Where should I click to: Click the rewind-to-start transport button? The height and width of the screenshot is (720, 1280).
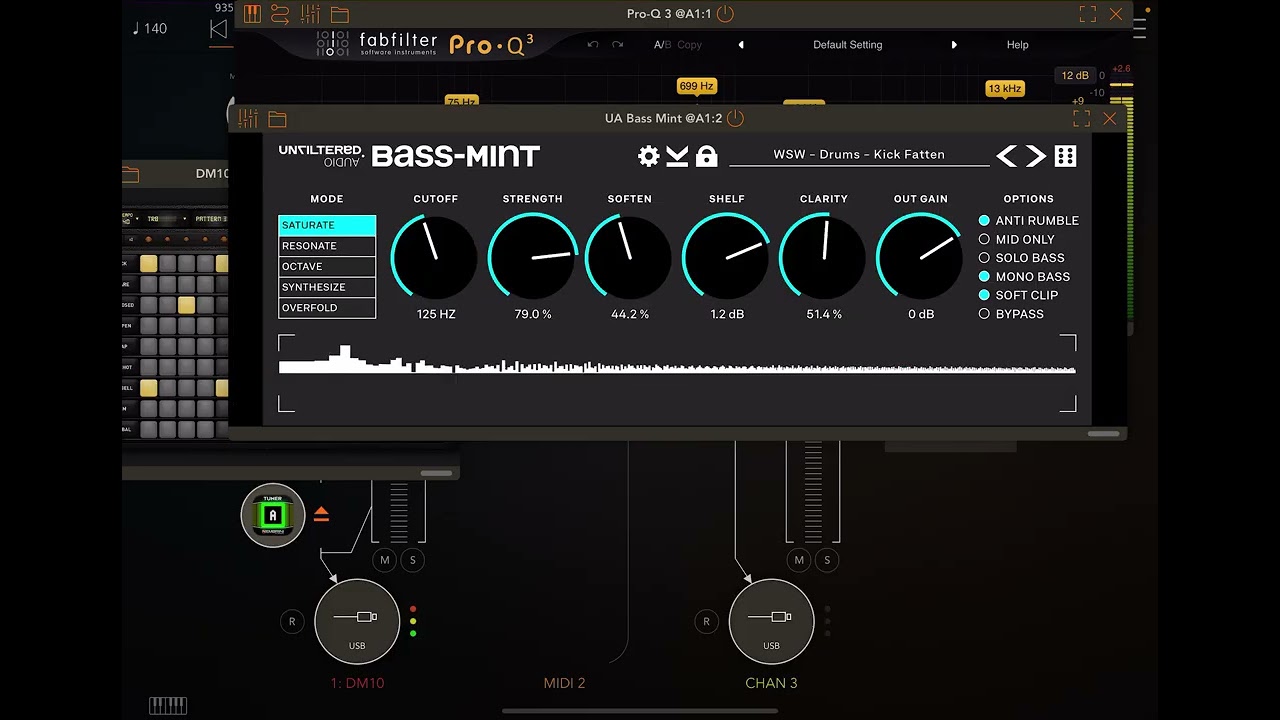pyautogui.click(x=218, y=29)
